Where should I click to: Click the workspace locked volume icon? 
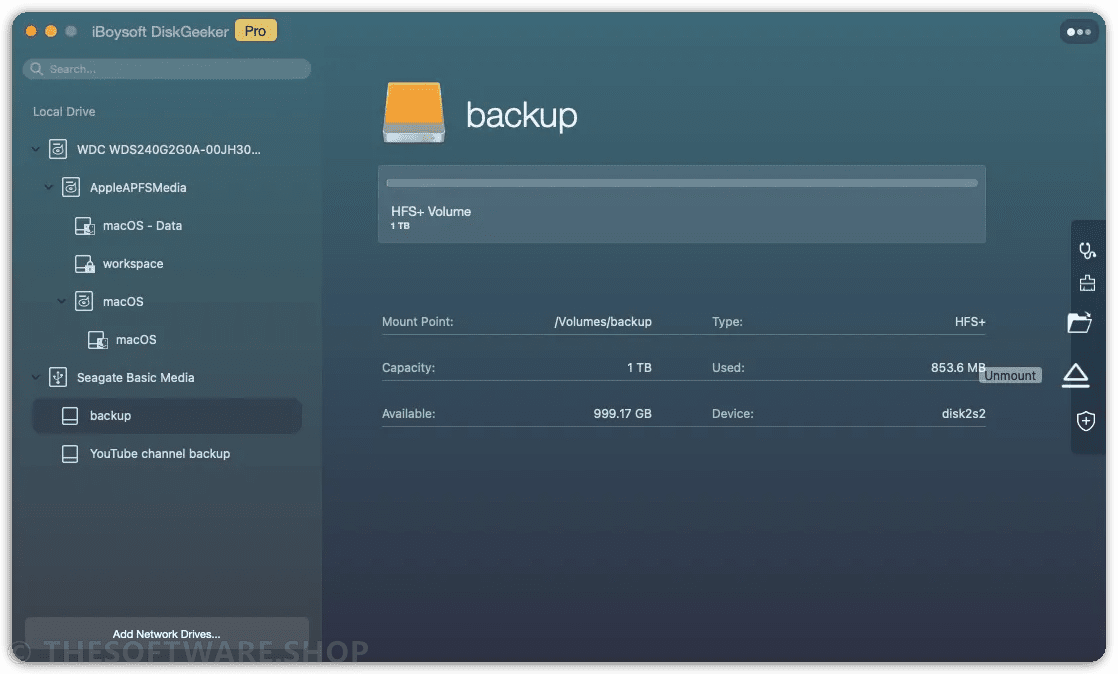pos(84,263)
